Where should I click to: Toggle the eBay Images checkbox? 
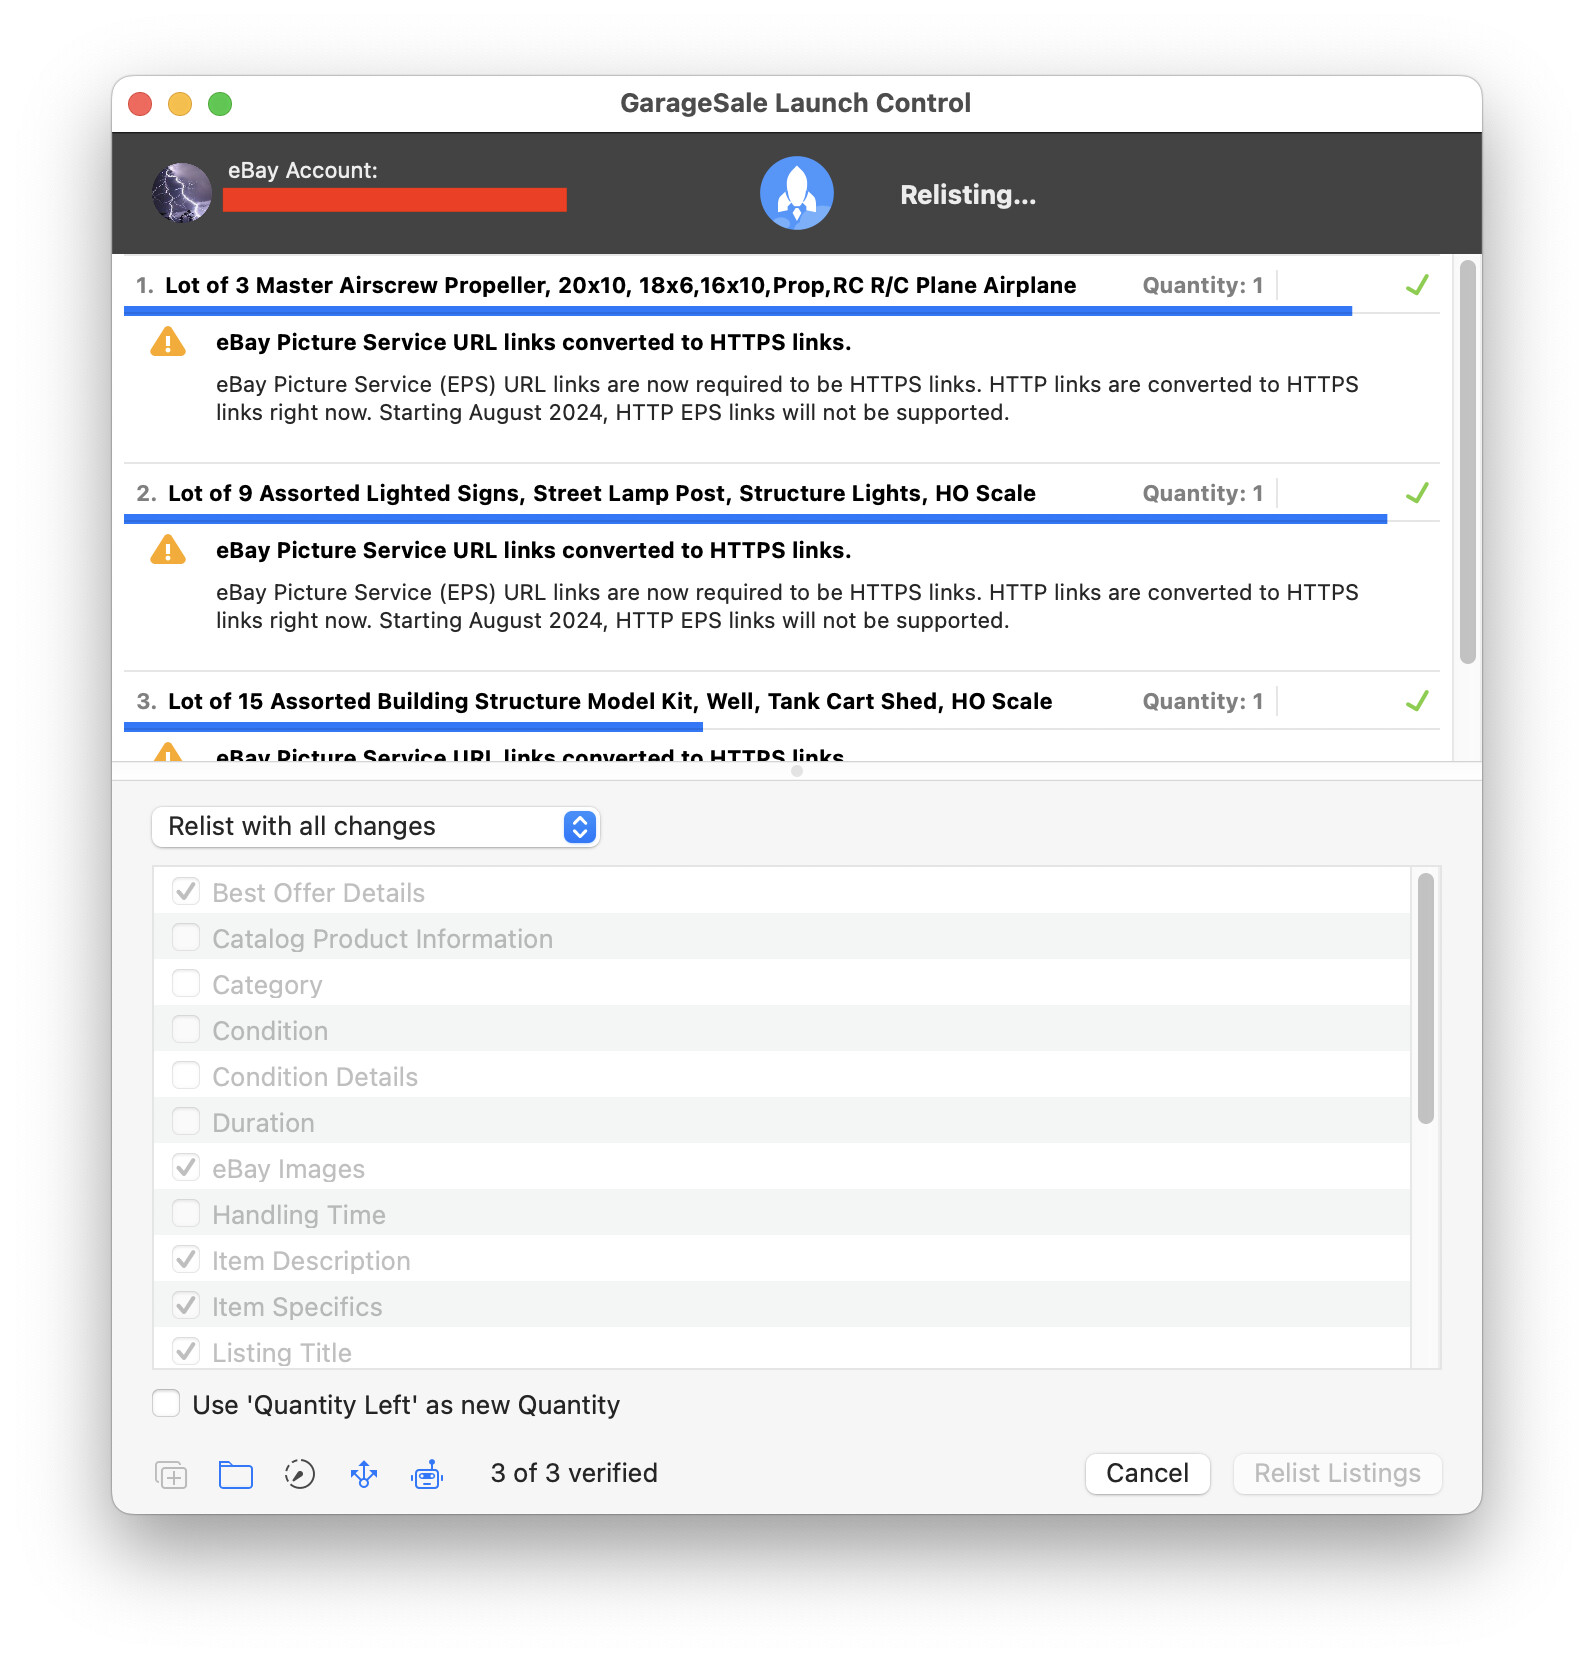(186, 1167)
